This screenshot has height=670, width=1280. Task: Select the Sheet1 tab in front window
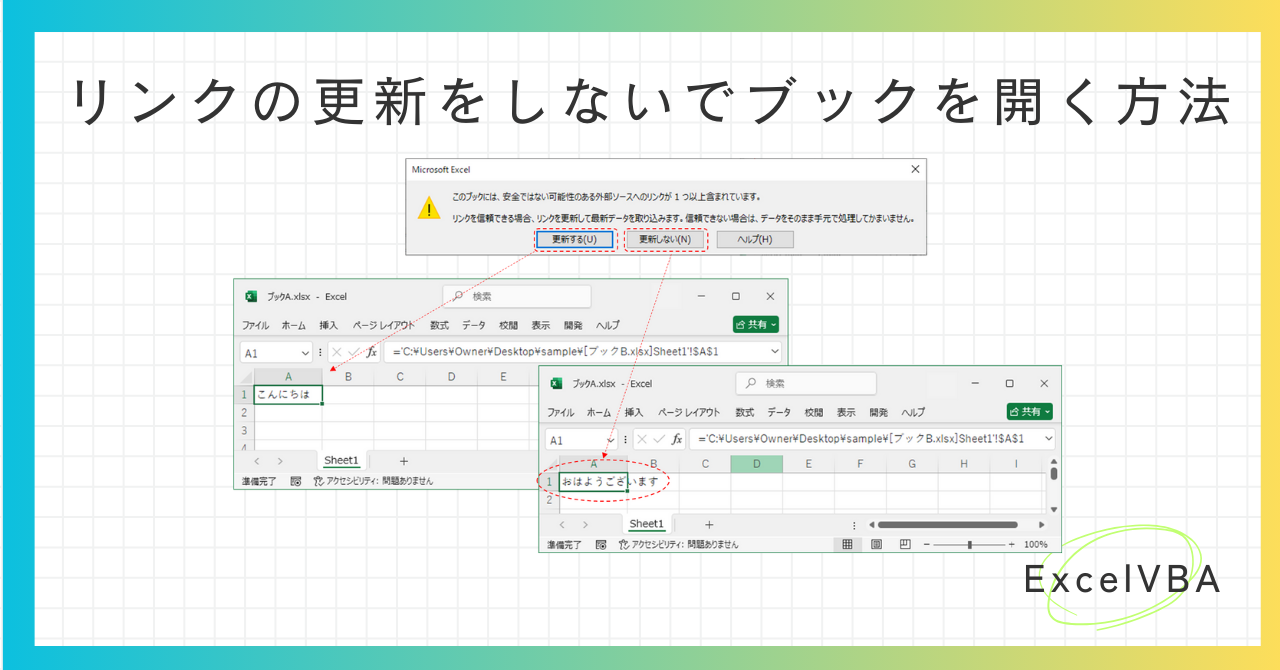[x=646, y=524]
